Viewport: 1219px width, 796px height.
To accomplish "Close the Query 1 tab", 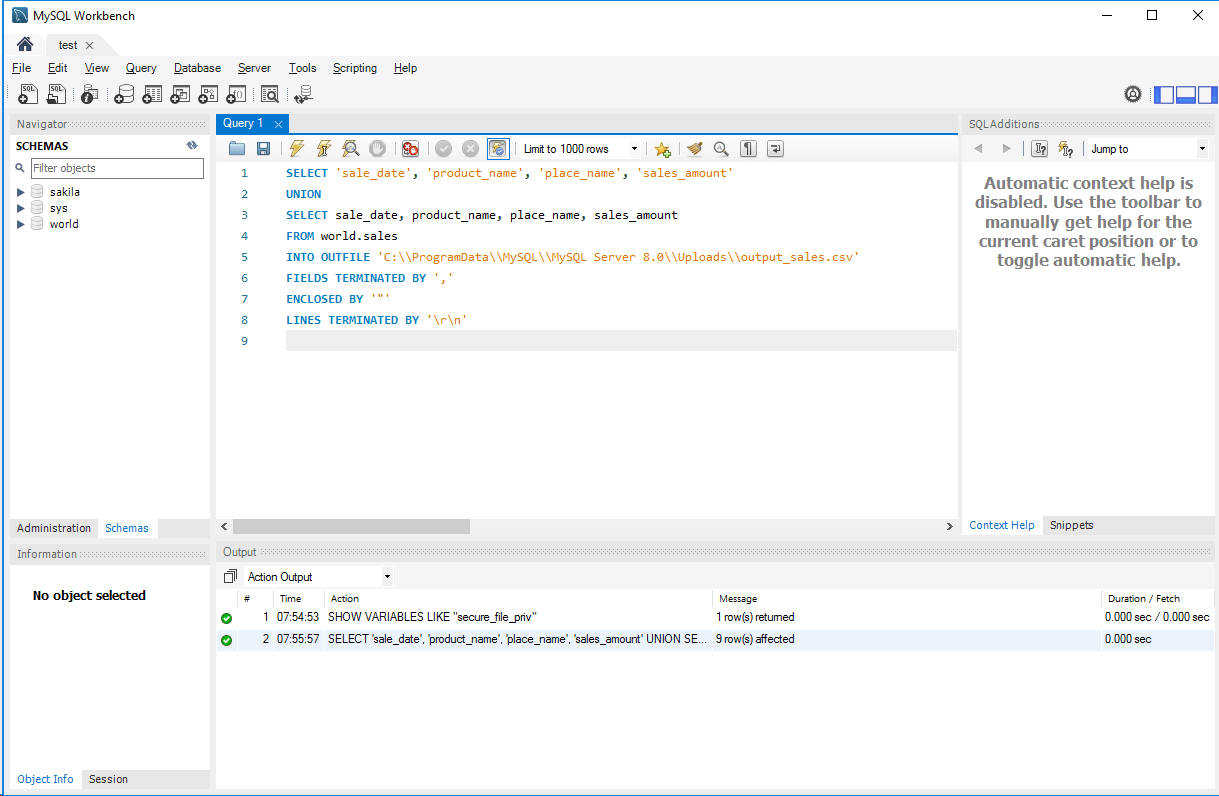I will point(278,124).
